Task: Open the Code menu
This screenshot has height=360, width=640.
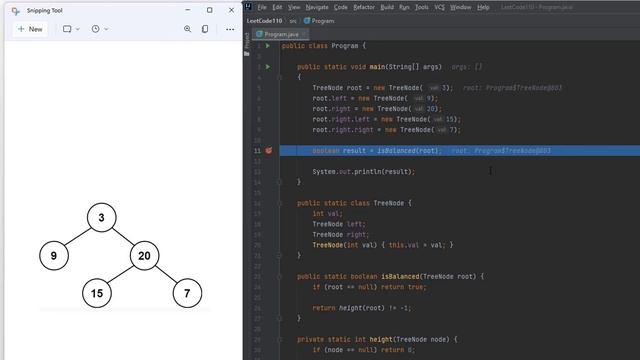Action: (x=340, y=7)
